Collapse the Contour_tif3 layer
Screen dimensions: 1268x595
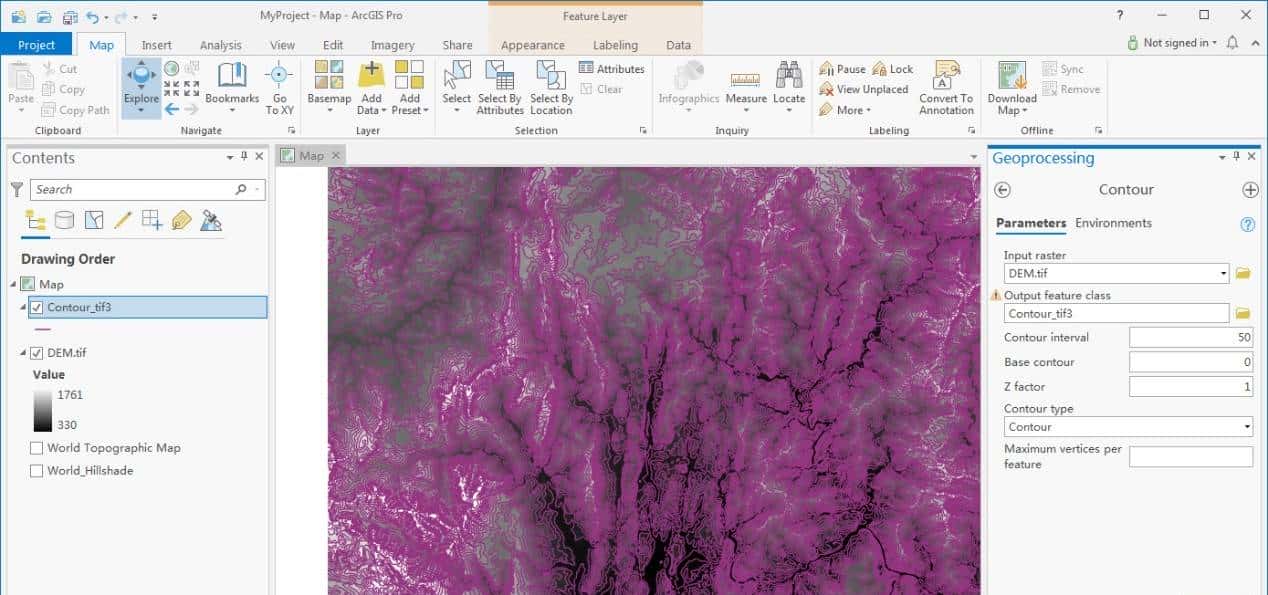tap(20, 307)
